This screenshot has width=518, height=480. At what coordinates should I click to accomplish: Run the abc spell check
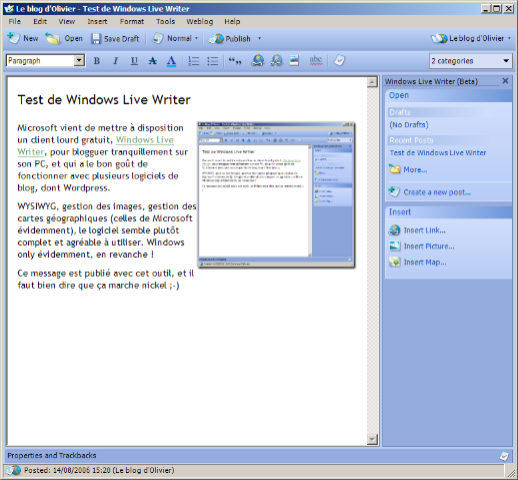(316, 60)
